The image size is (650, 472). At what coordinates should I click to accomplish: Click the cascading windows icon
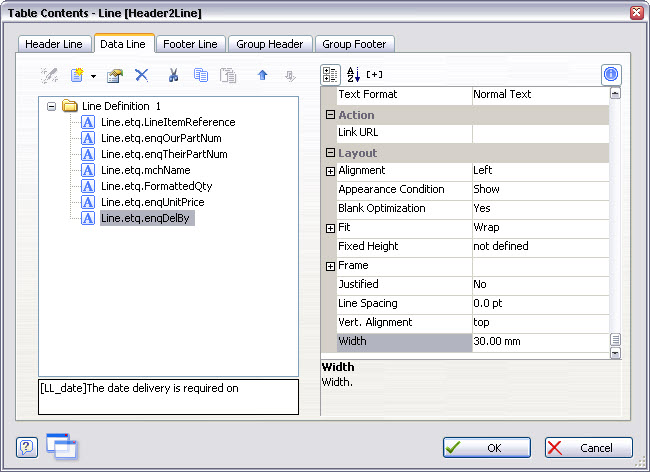click(61, 447)
